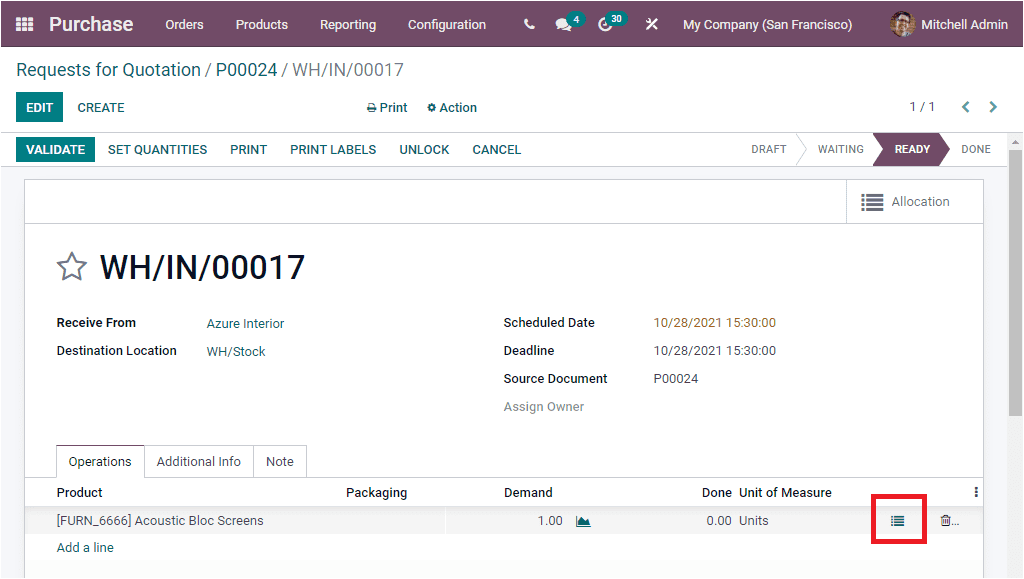Open the messages icon showing 4 notifications

click(564, 23)
